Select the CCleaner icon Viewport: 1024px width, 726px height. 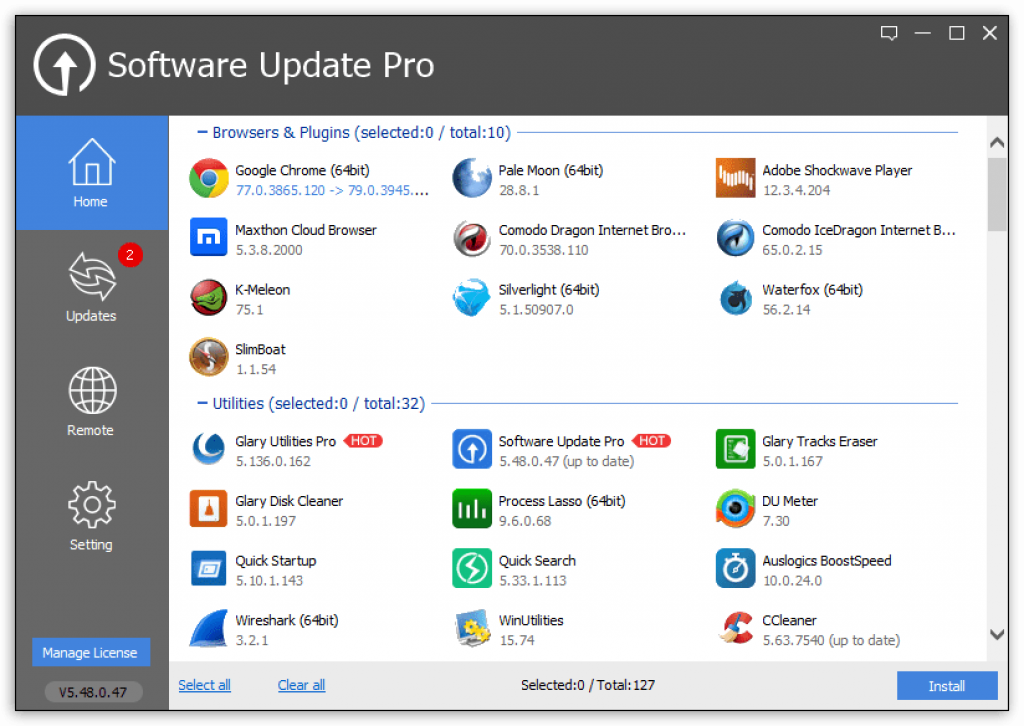(735, 628)
